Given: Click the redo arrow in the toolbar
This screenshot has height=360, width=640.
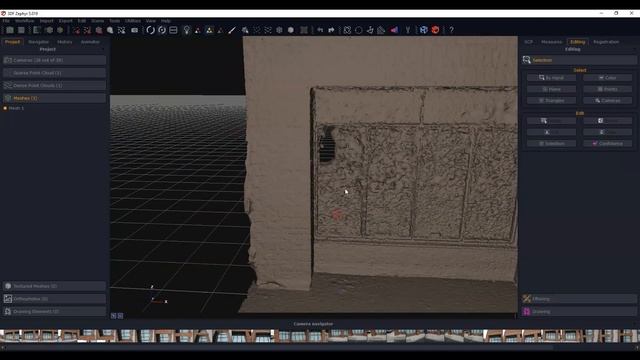Looking at the screenshot, I should [x=331, y=30].
